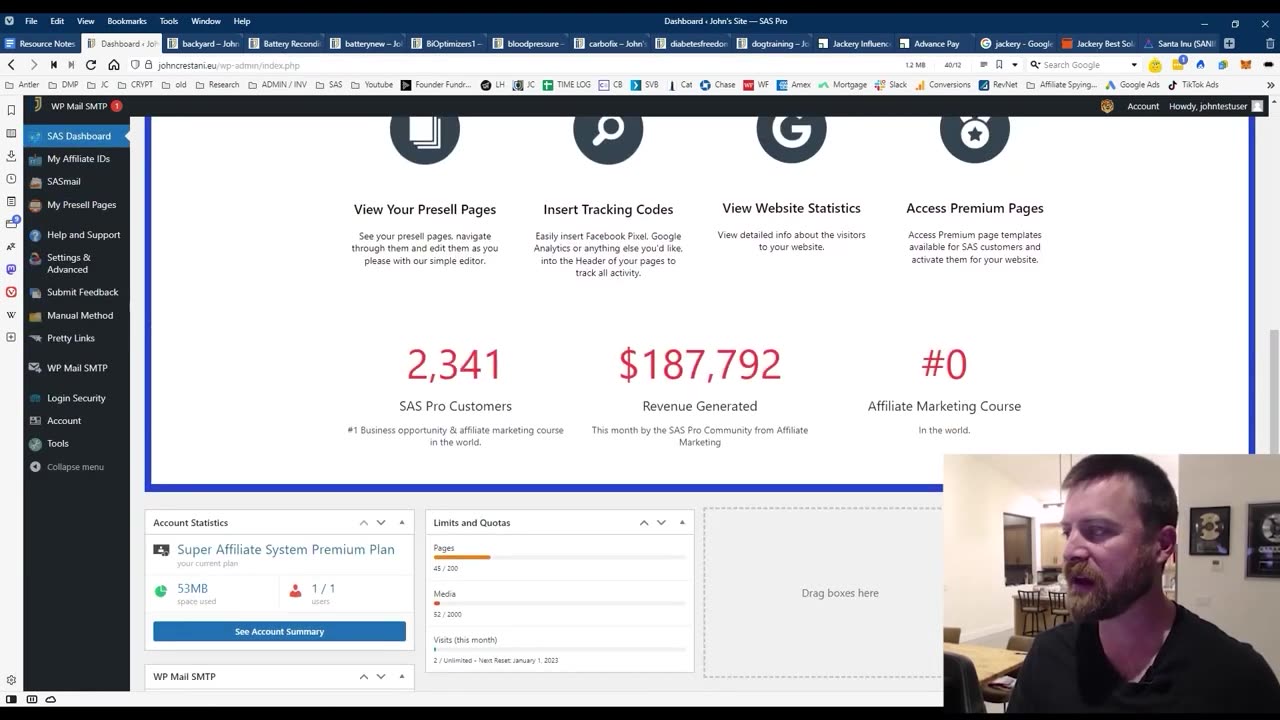1280x720 pixels.
Task: Click the Media quota progress bar
Action: pyautogui.click(x=559, y=603)
